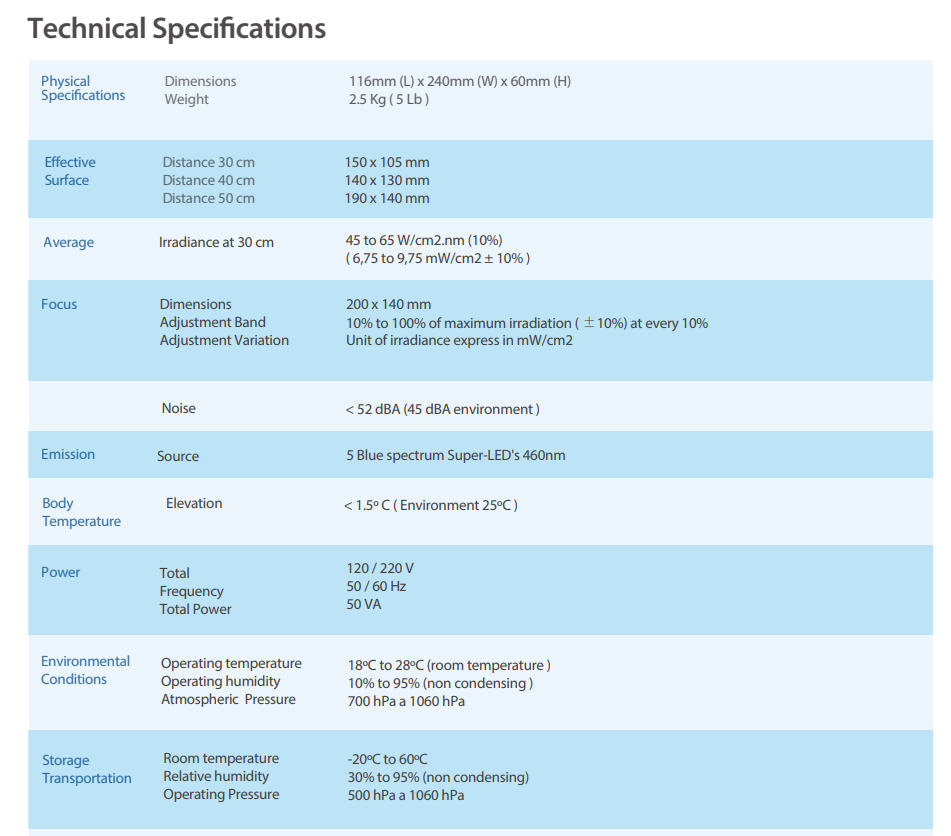The height and width of the screenshot is (836, 951).
Task: Select the Elevation row label
Action: coord(194,503)
